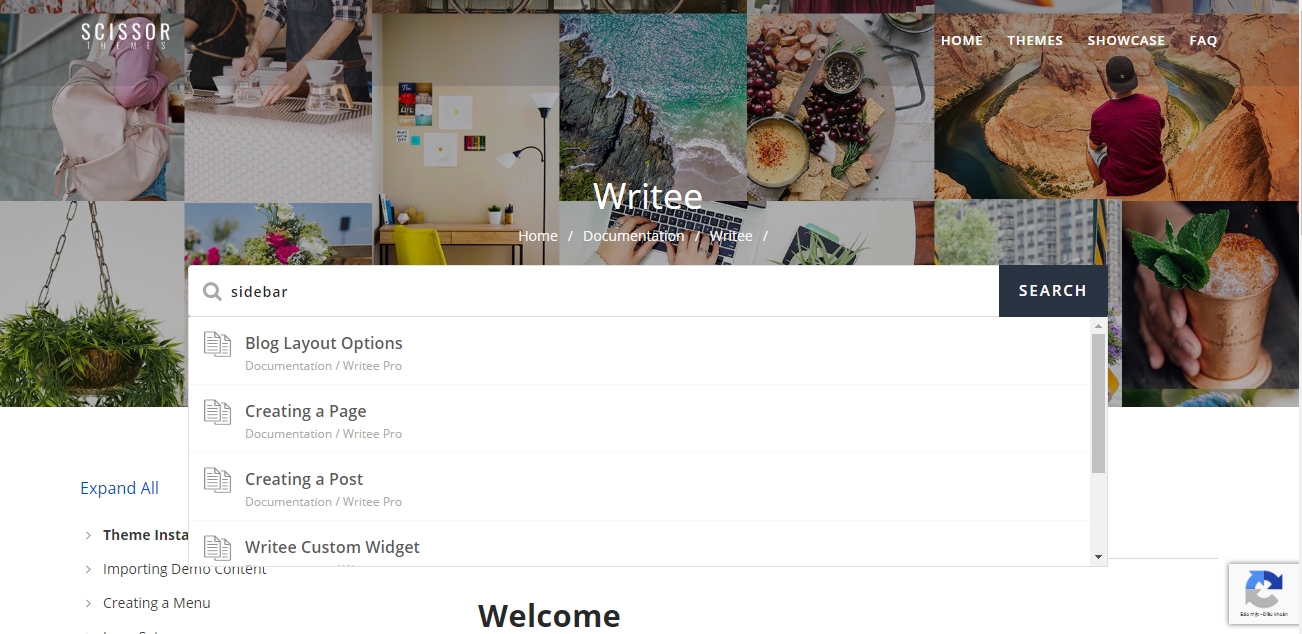Expand the Importing Demo Content chevron
Viewport: 1302px width, 634px height.
88,570
